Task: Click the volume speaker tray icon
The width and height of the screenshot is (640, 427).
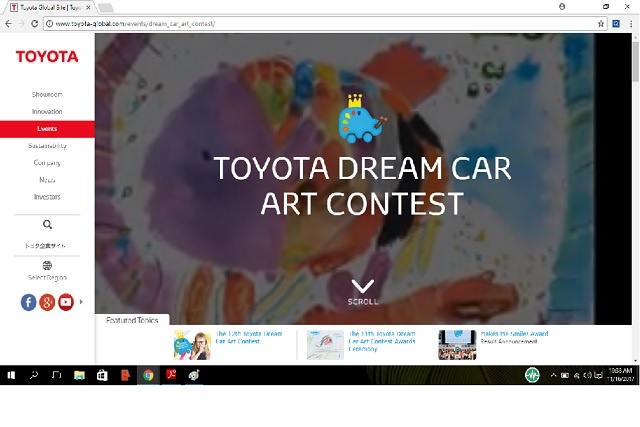Action: [587, 375]
